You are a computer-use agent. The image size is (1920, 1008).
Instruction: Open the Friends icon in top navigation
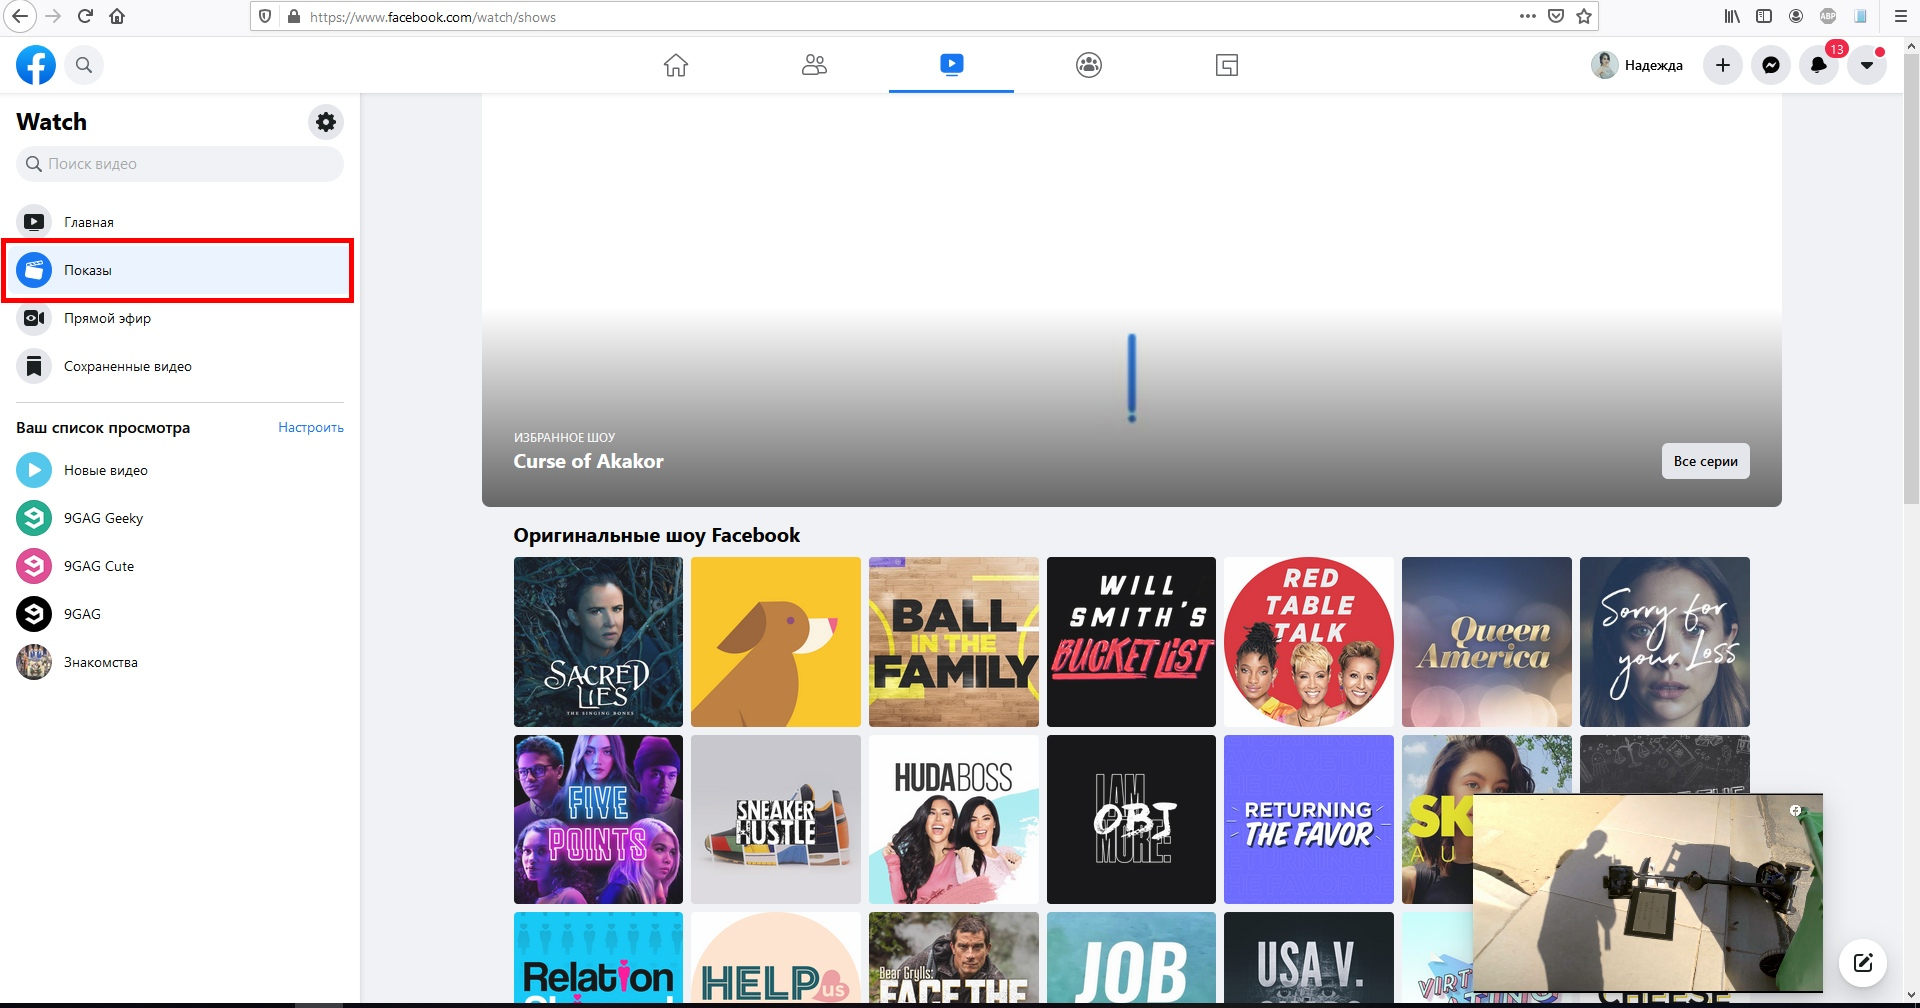[814, 65]
